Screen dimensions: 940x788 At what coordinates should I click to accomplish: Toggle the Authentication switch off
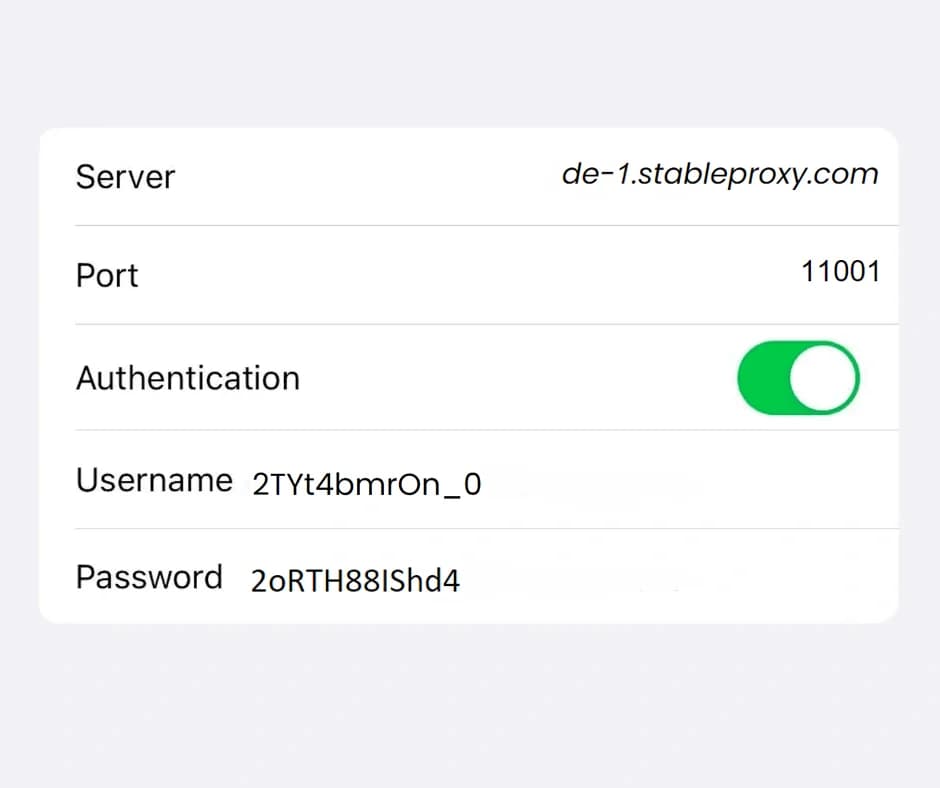point(798,378)
